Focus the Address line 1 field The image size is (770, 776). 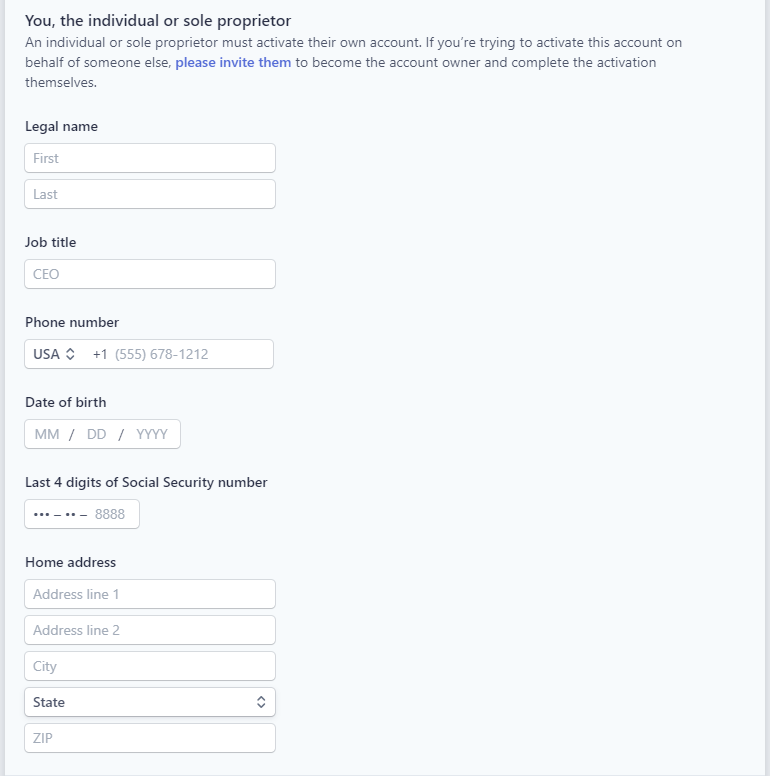pyautogui.click(x=150, y=594)
